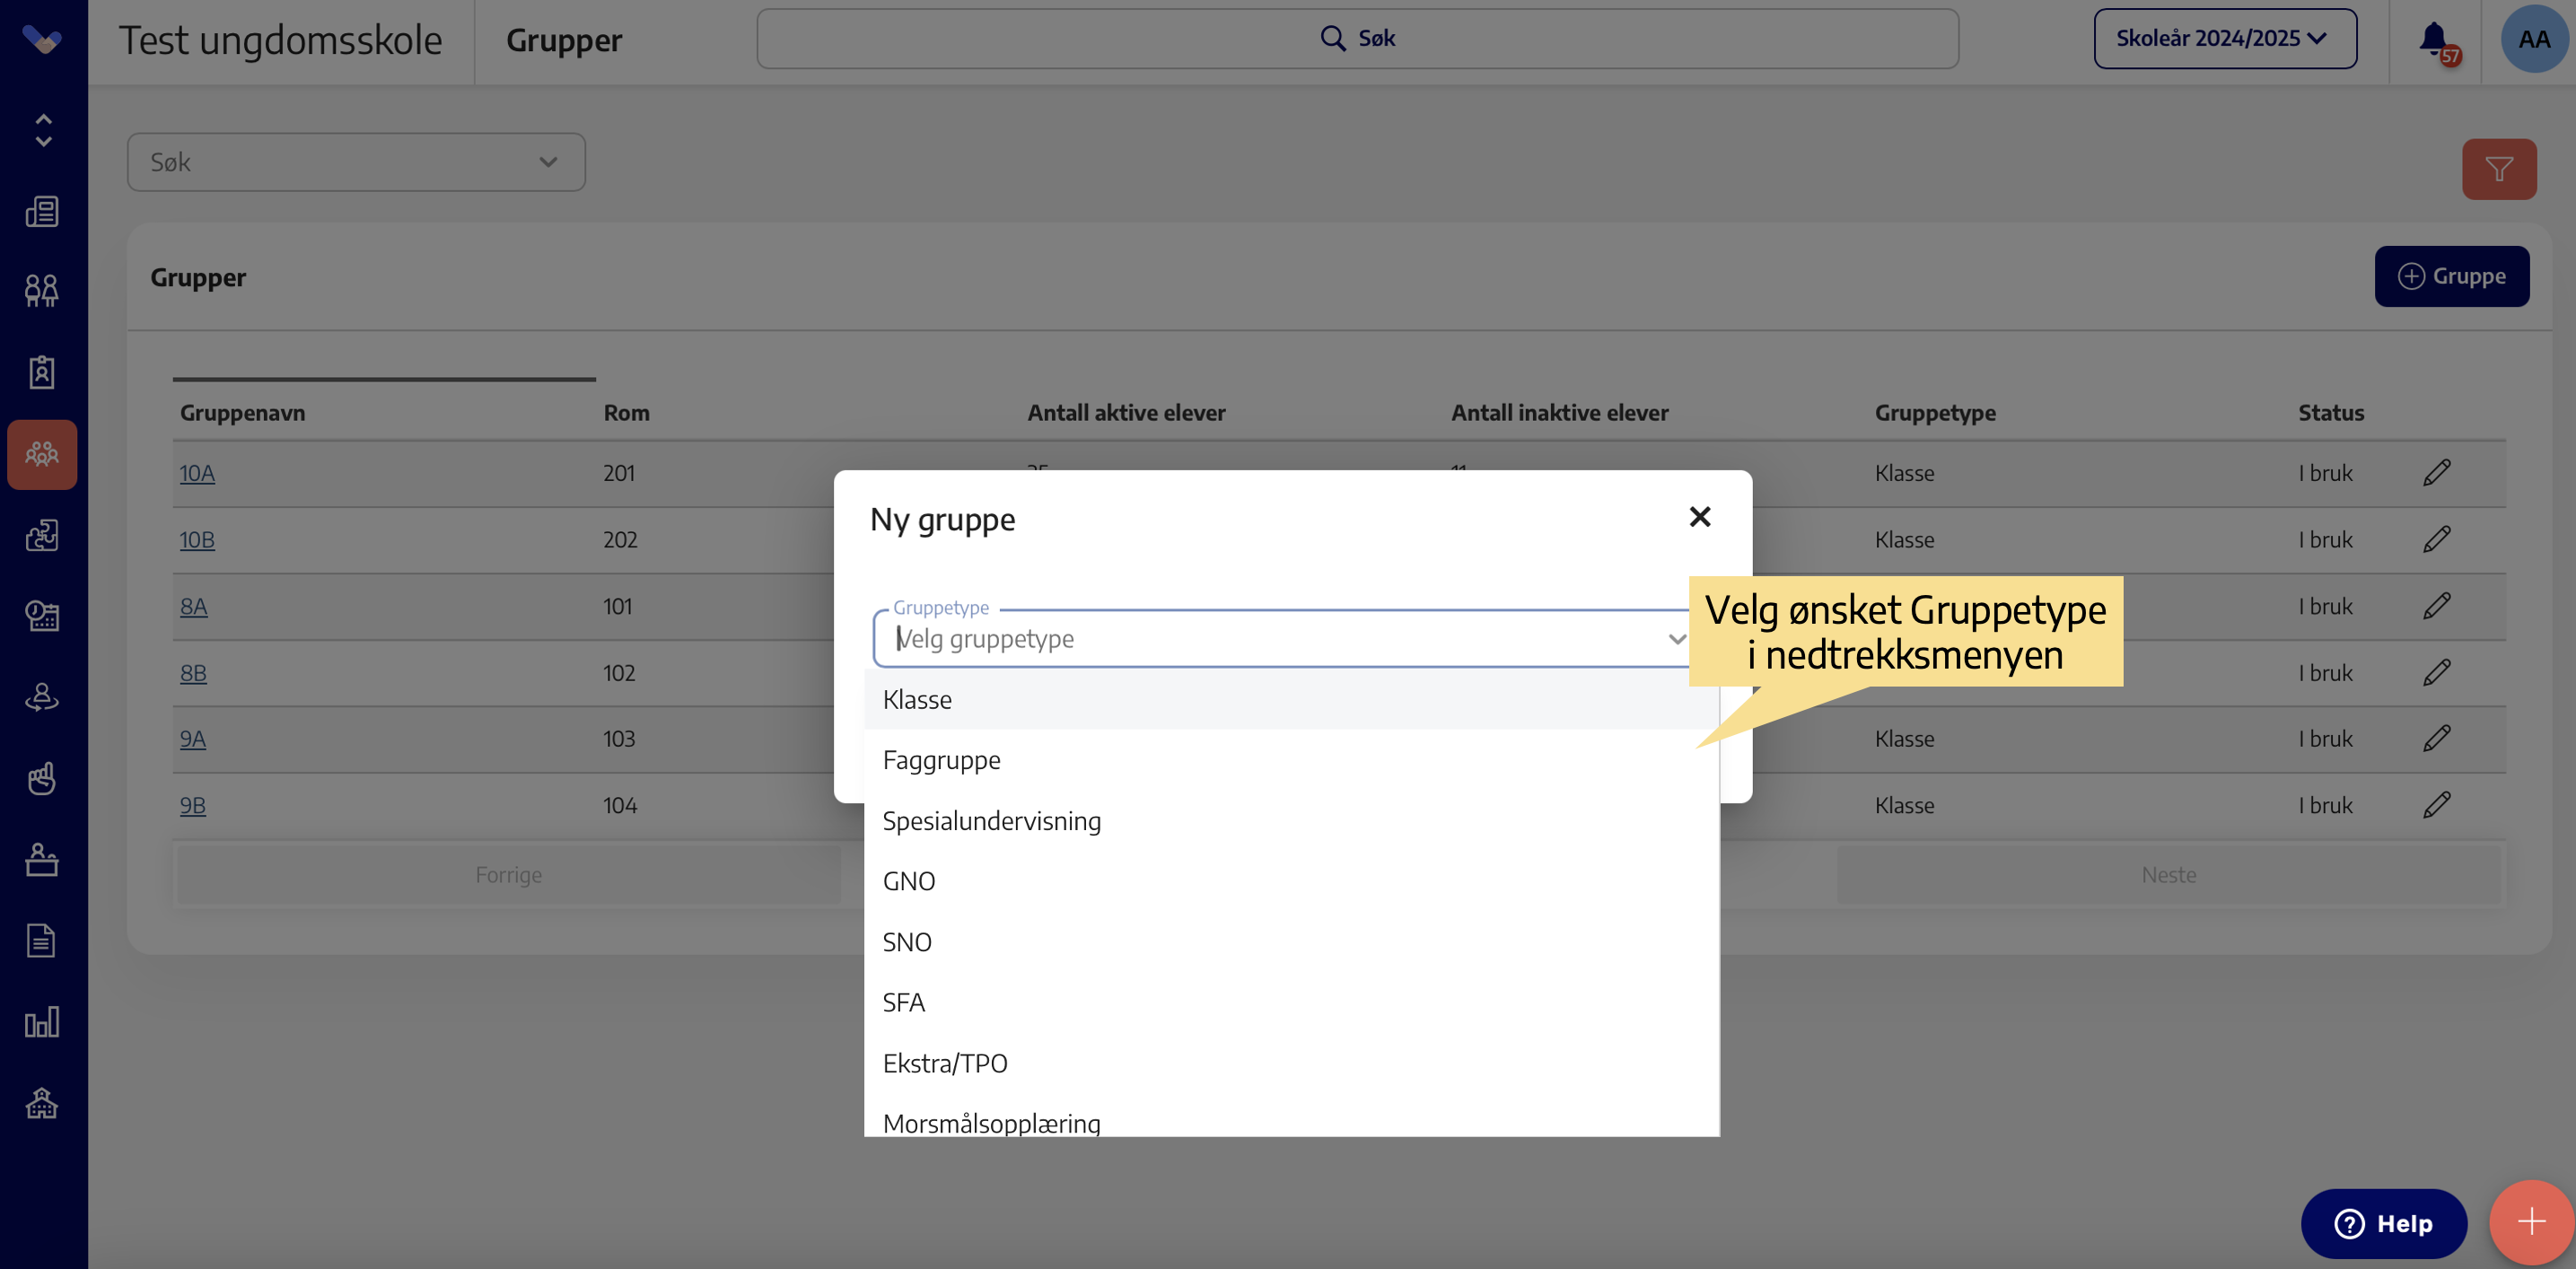Click the school building sidebar icon
2576x1269 pixels.
(42, 1103)
